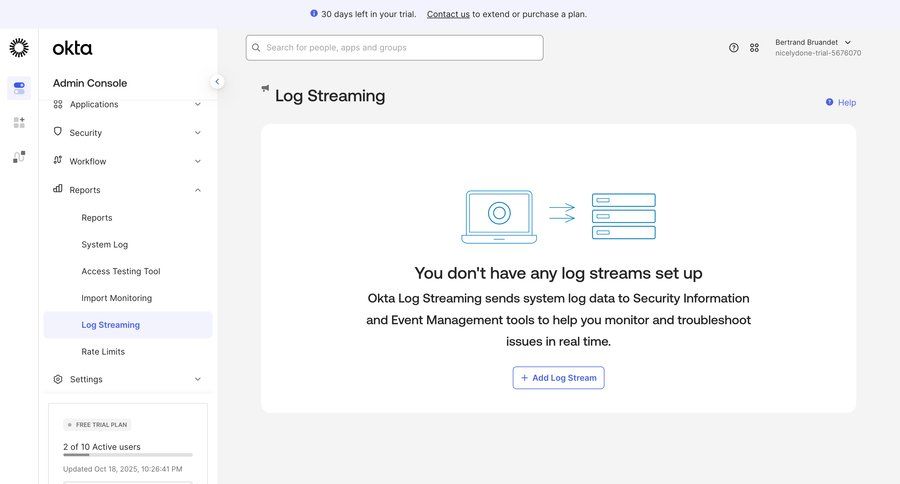This screenshot has width=900, height=484.
Task: Expand the Settings menu chevron
Action: click(197, 379)
